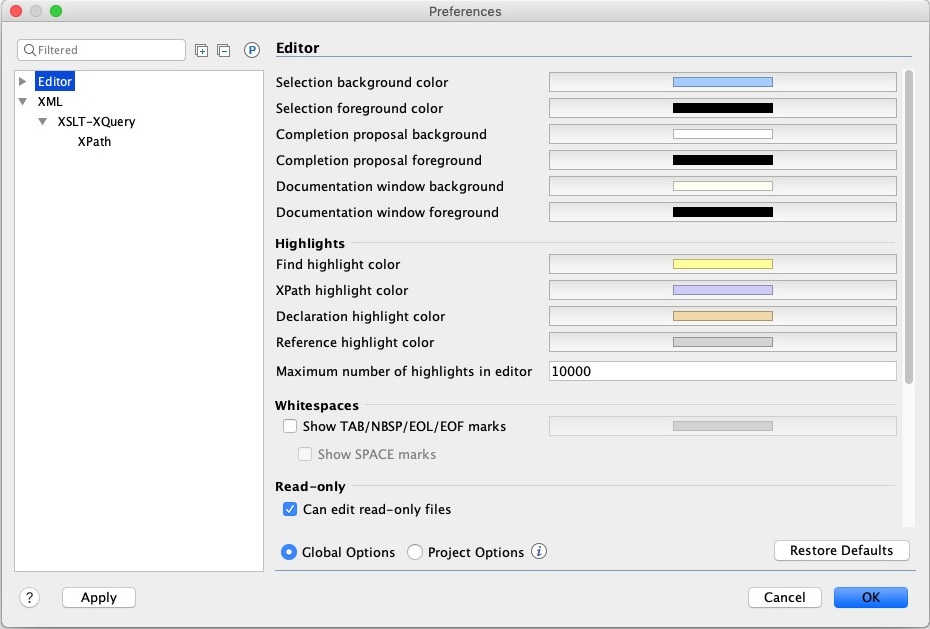The image size is (930, 629).
Task: Click the info icon beside Project Options
Action: [539, 552]
